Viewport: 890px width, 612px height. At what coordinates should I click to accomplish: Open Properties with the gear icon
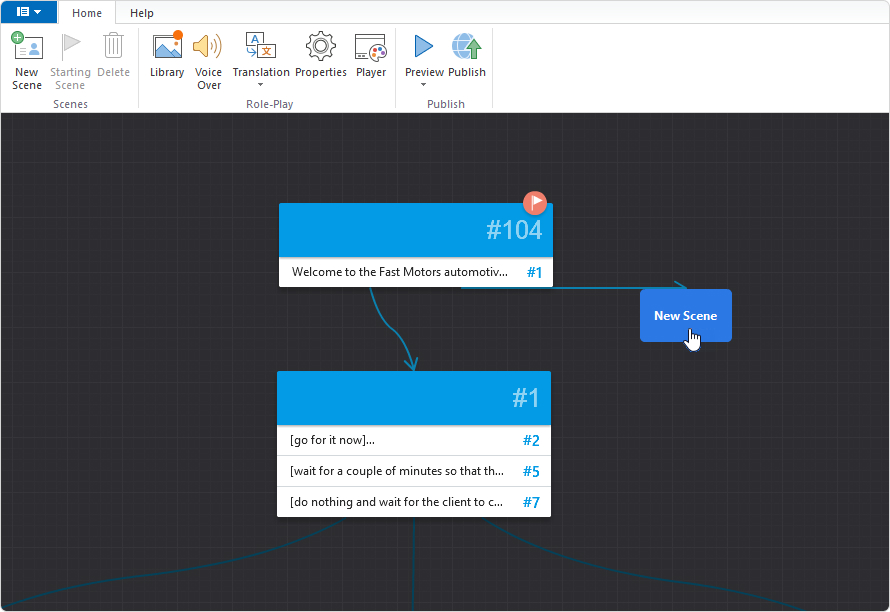pyautogui.click(x=320, y=48)
